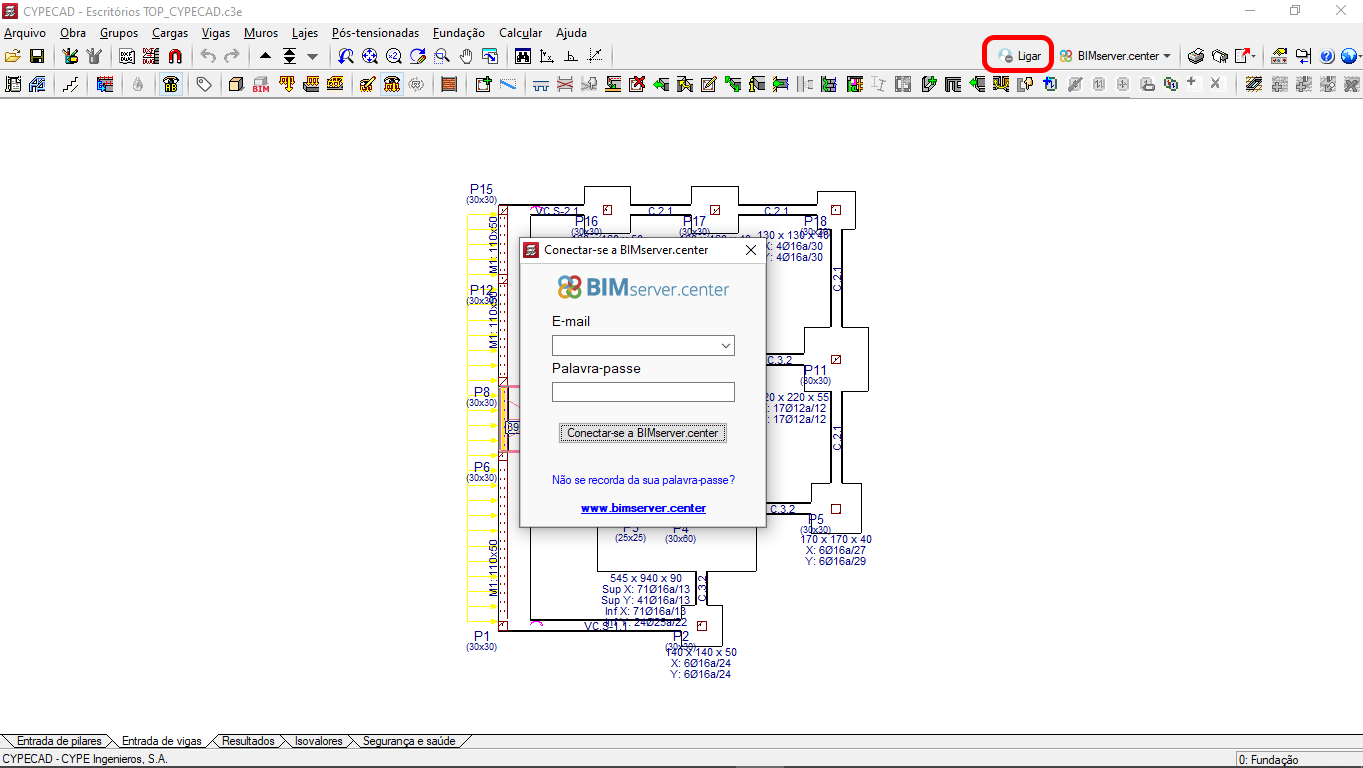This screenshot has height=768, width=1363.
Task: Switch to the Resultados tab
Action: (x=248, y=741)
